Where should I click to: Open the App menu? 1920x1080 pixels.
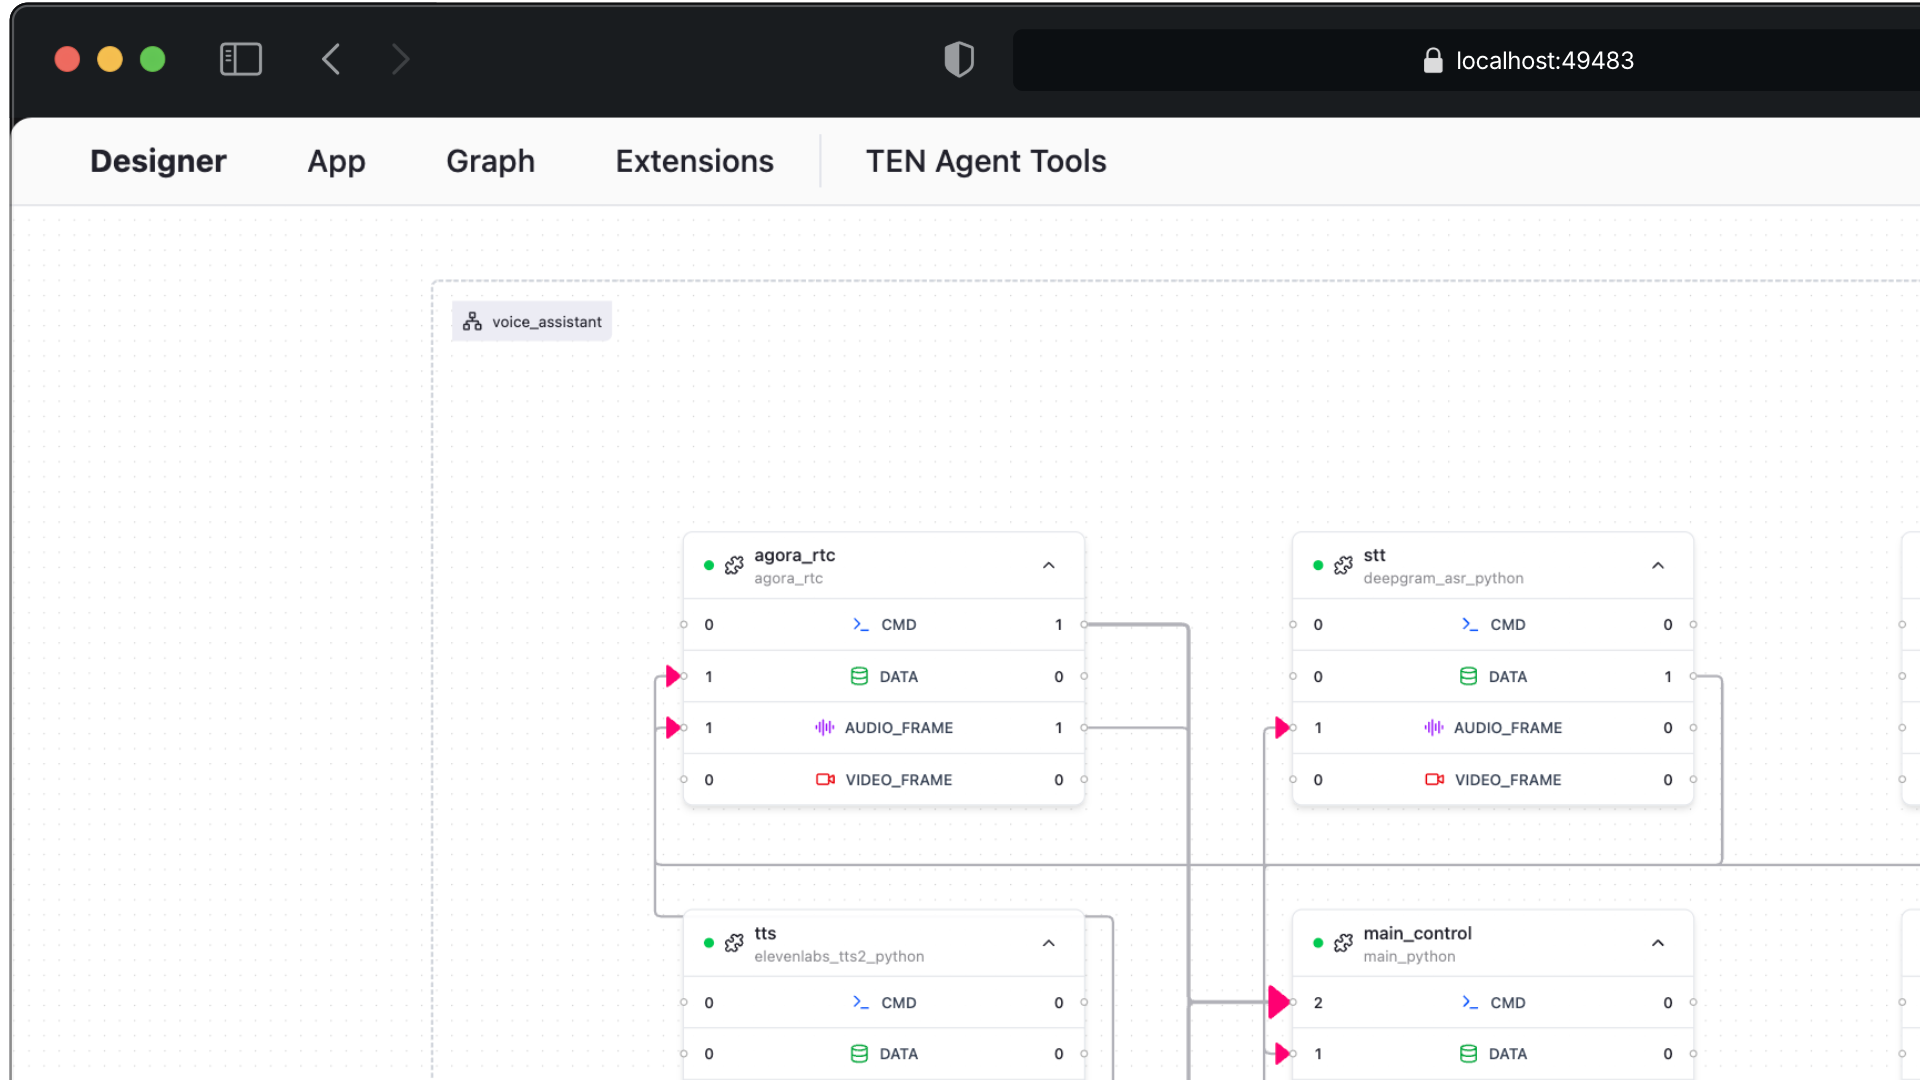point(336,162)
